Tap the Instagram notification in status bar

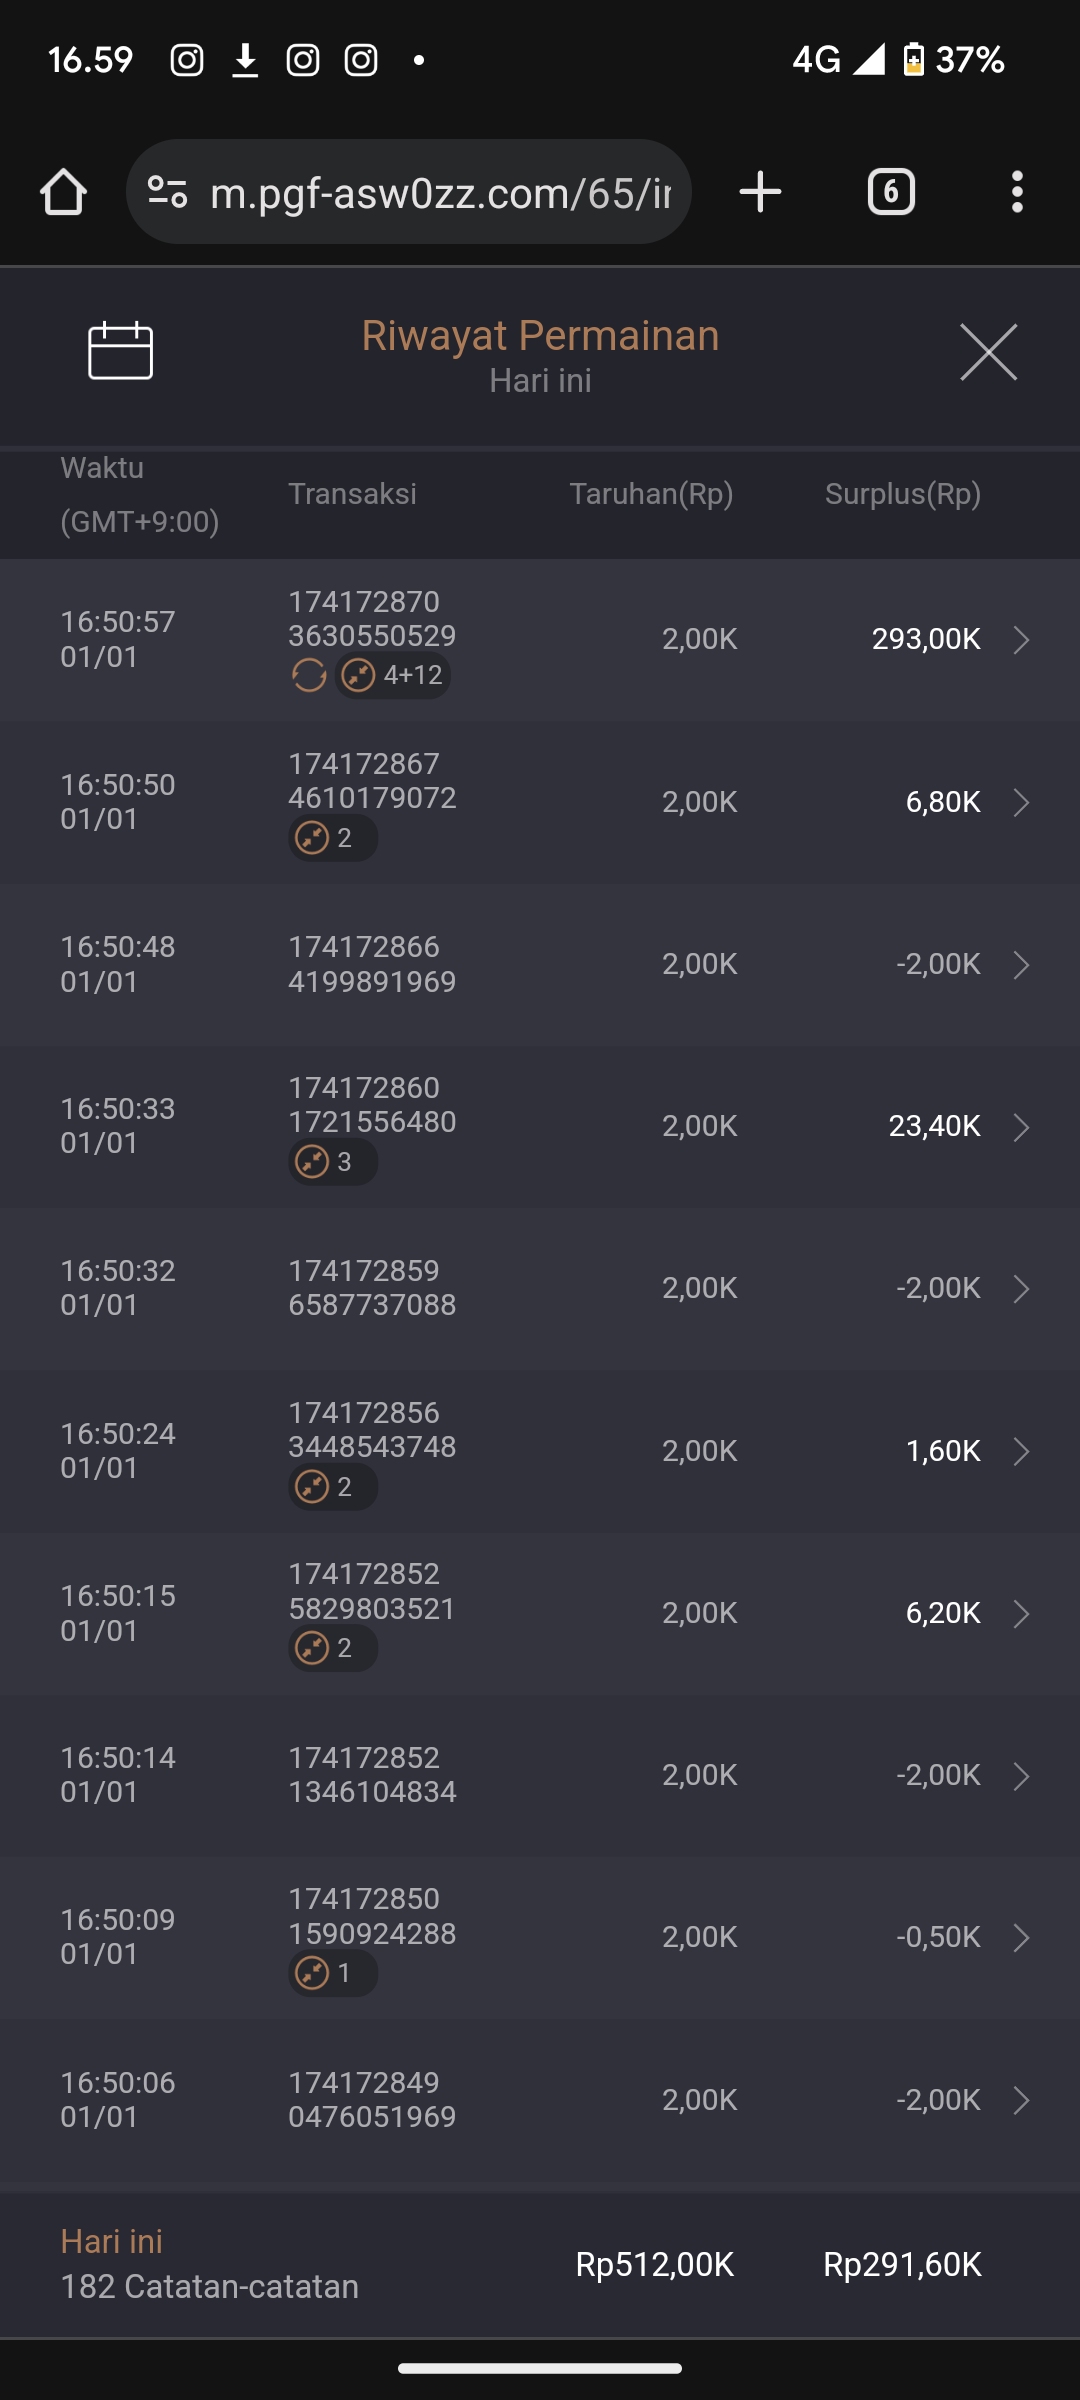click(x=187, y=60)
